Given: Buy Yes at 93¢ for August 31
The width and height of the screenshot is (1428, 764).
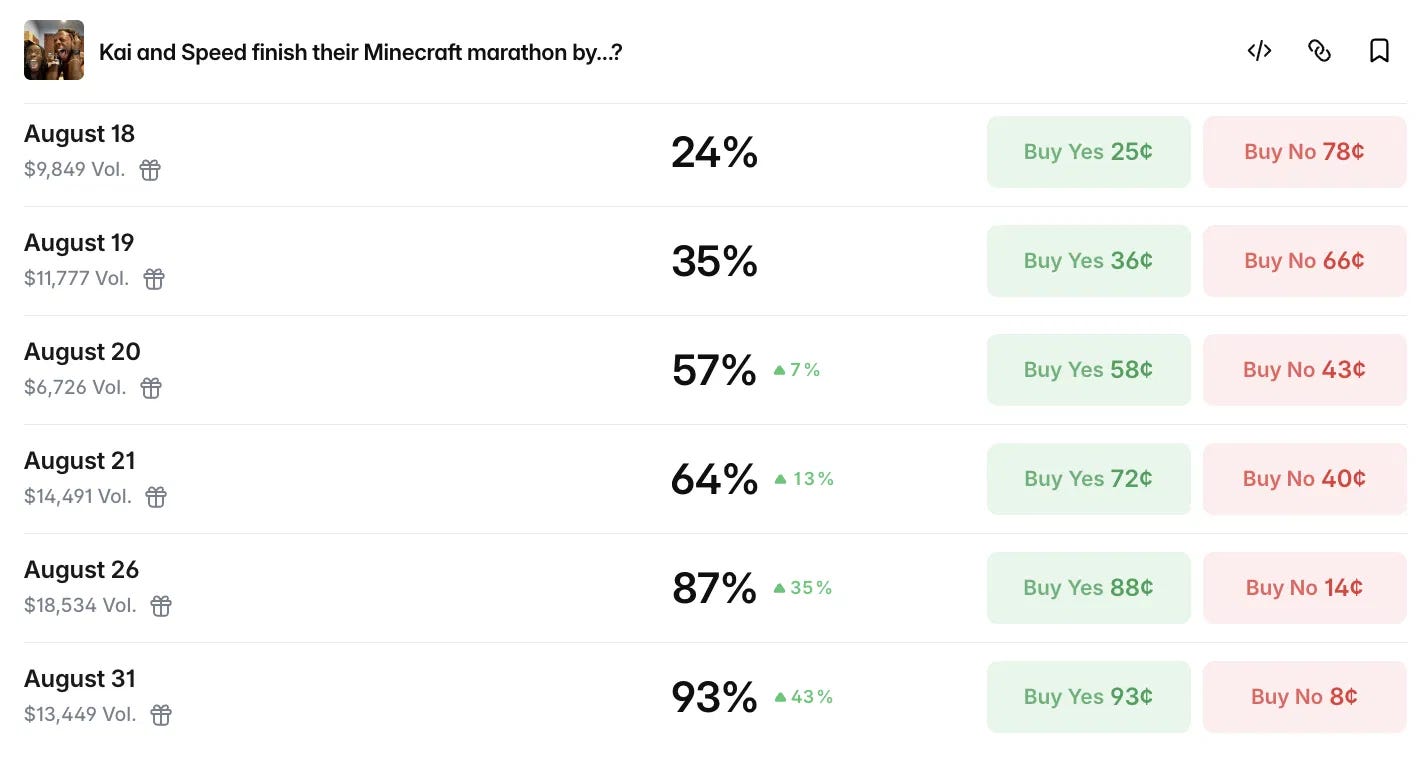Looking at the screenshot, I should [x=1089, y=697].
